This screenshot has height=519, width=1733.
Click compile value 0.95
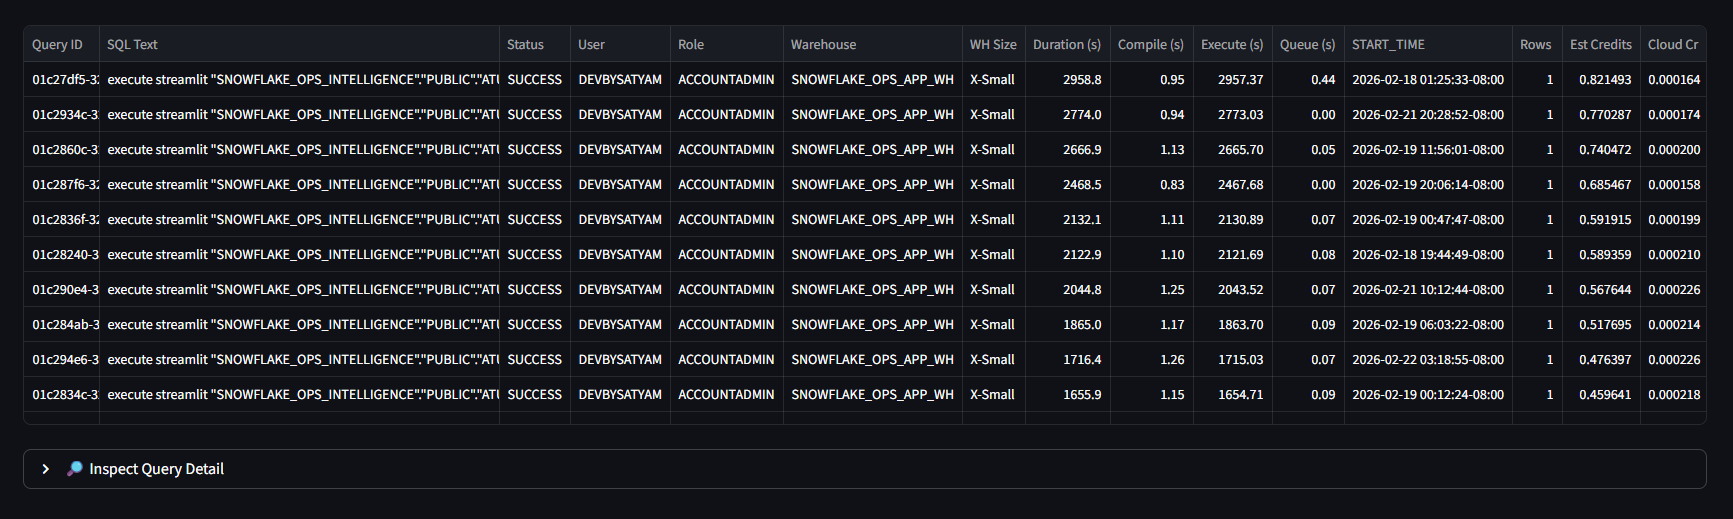point(1172,80)
